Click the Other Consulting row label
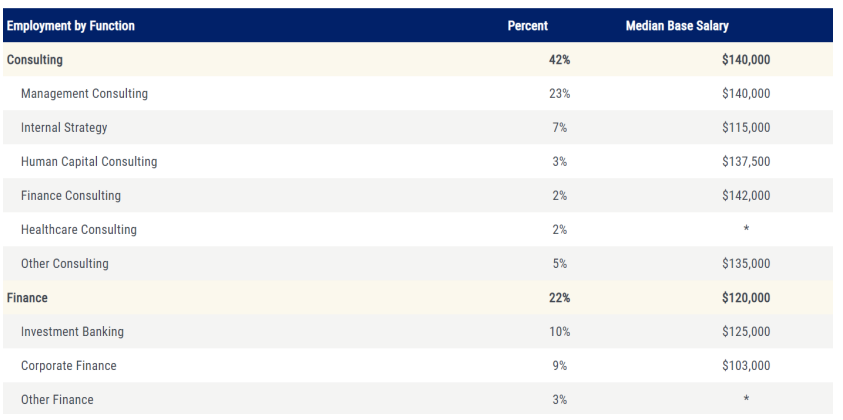843x420 pixels. click(x=65, y=264)
